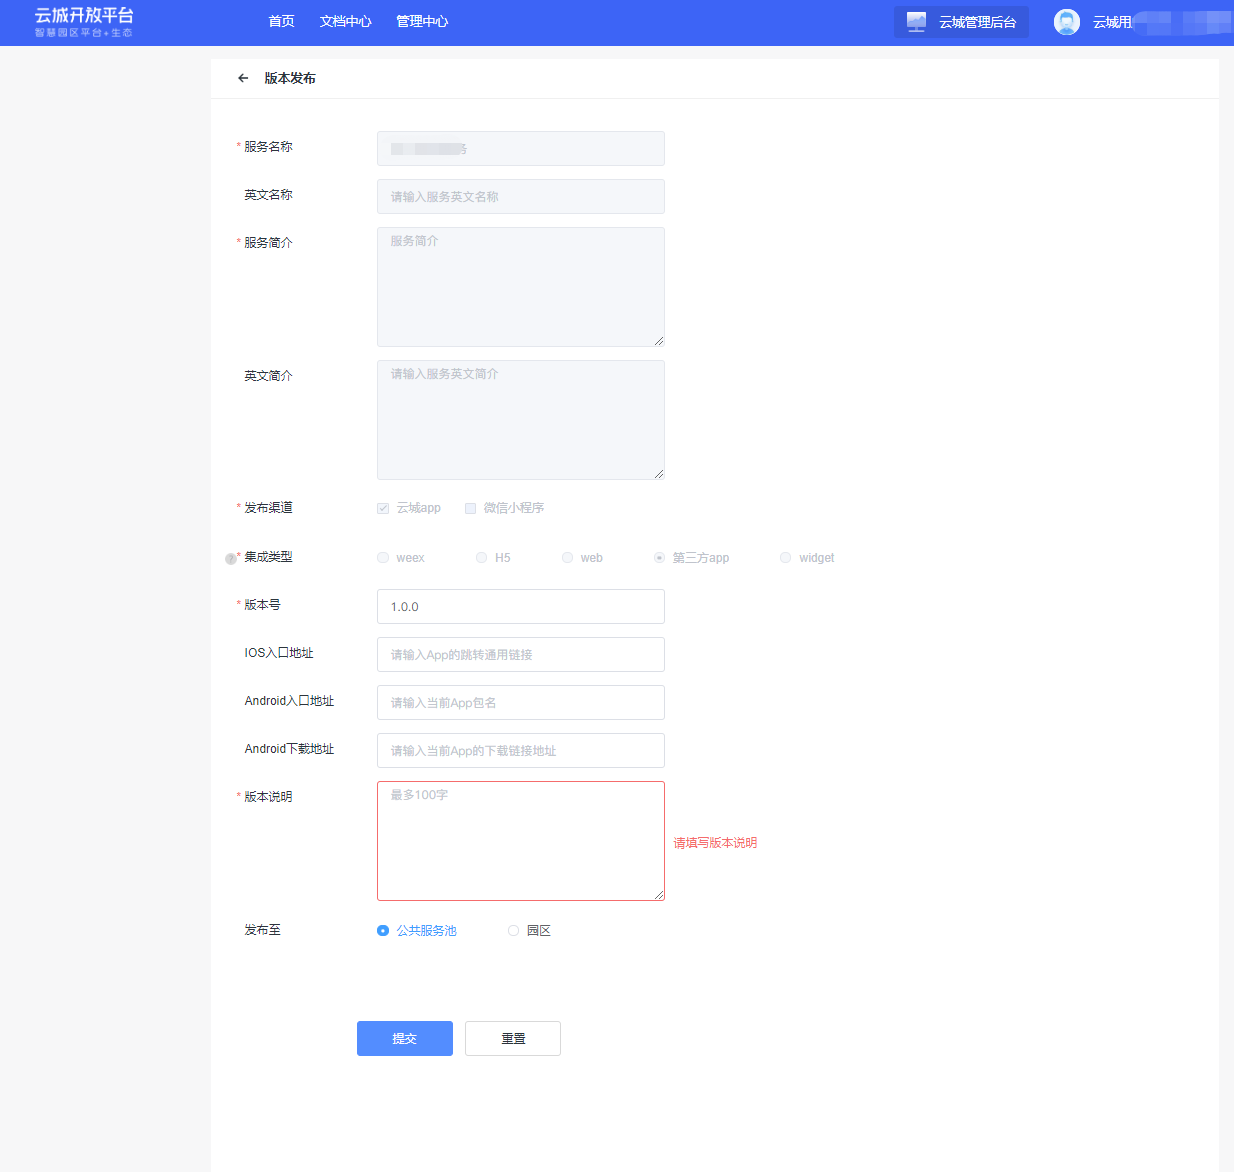Image resolution: width=1234 pixels, height=1172 pixels.
Task: Open the 首页 menu item
Action: click(x=282, y=22)
